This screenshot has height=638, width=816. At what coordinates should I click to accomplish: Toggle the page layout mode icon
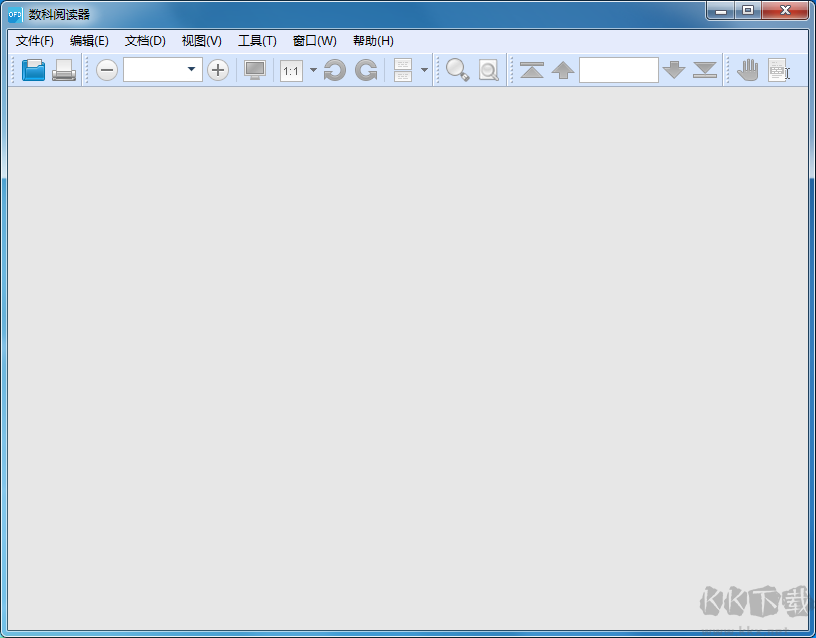404,70
